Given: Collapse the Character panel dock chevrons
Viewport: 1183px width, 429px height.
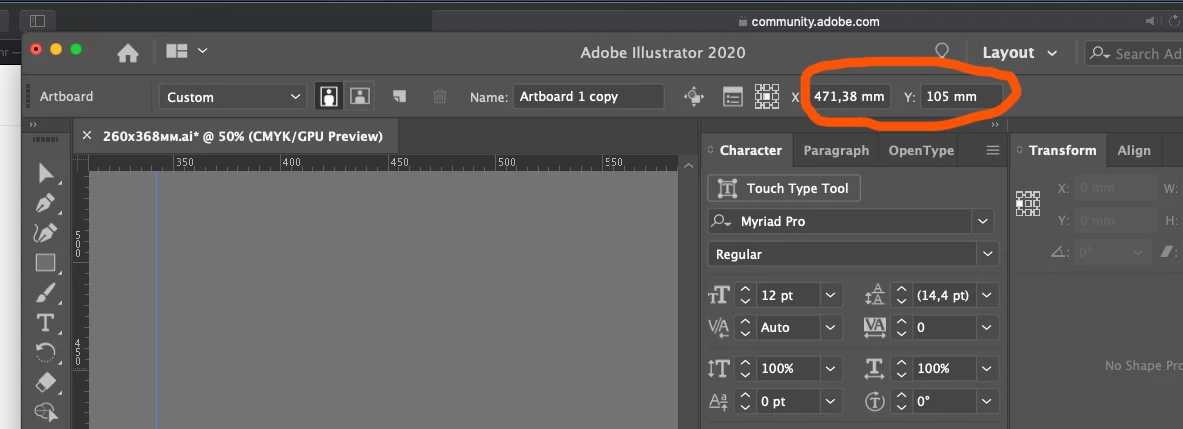Looking at the screenshot, I should (x=994, y=124).
